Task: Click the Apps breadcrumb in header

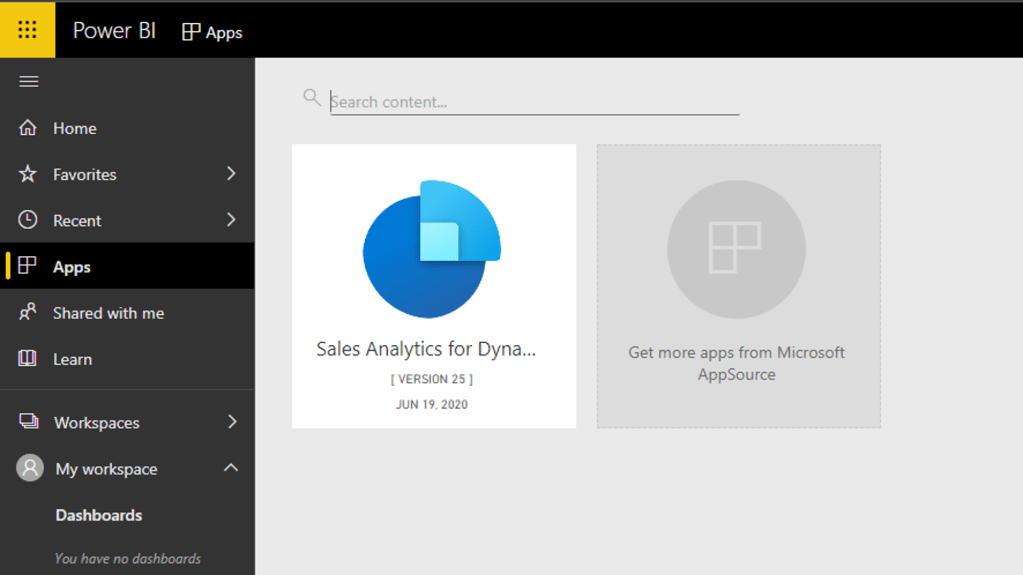Action: pos(212,32)
